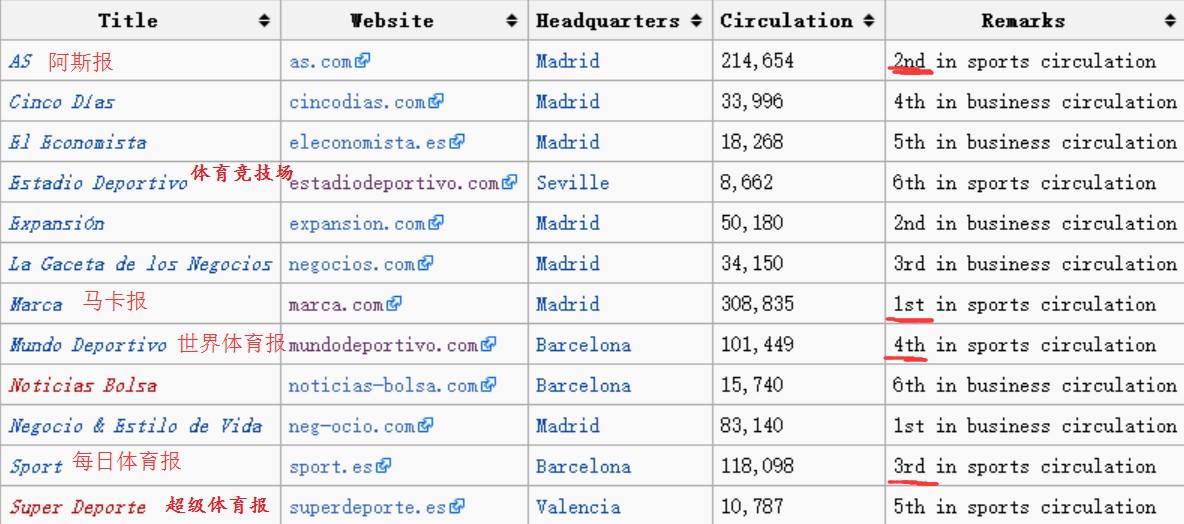This screenshot has height=524, width=1184.
Task: Visit the estadiodeportivo.com website link
Action: (394, 183)
